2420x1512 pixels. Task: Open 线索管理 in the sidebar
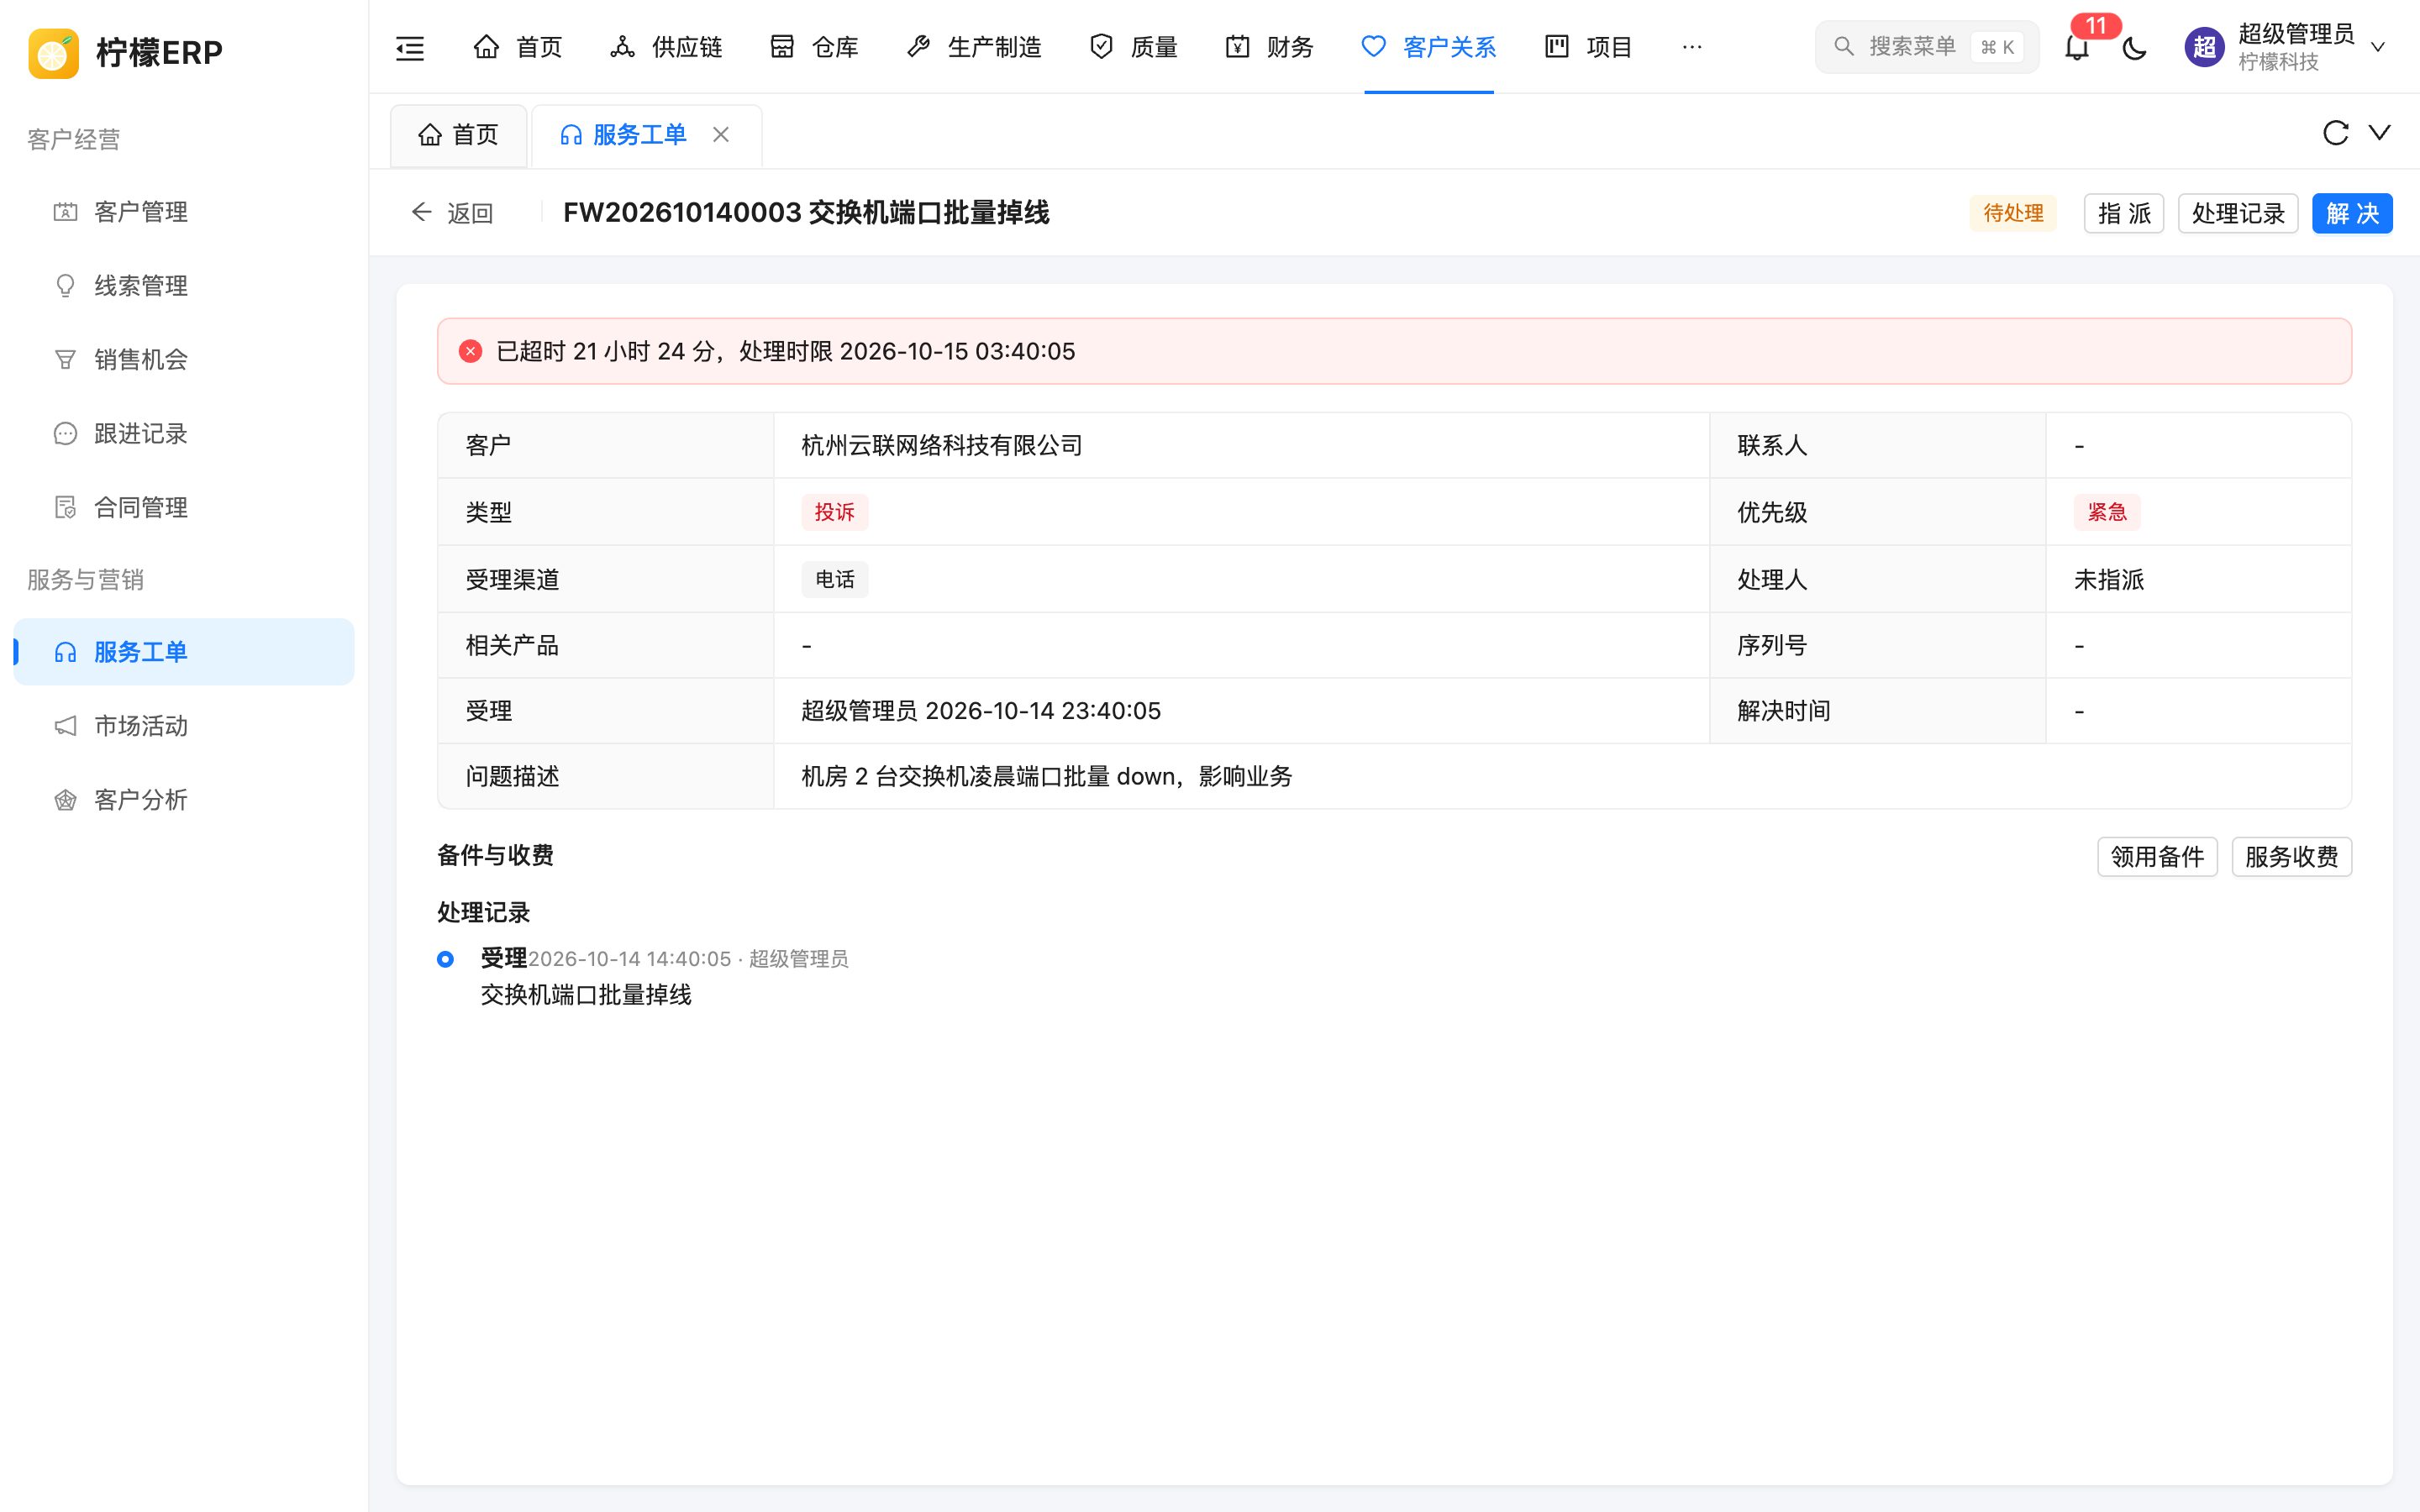[184, 286]
